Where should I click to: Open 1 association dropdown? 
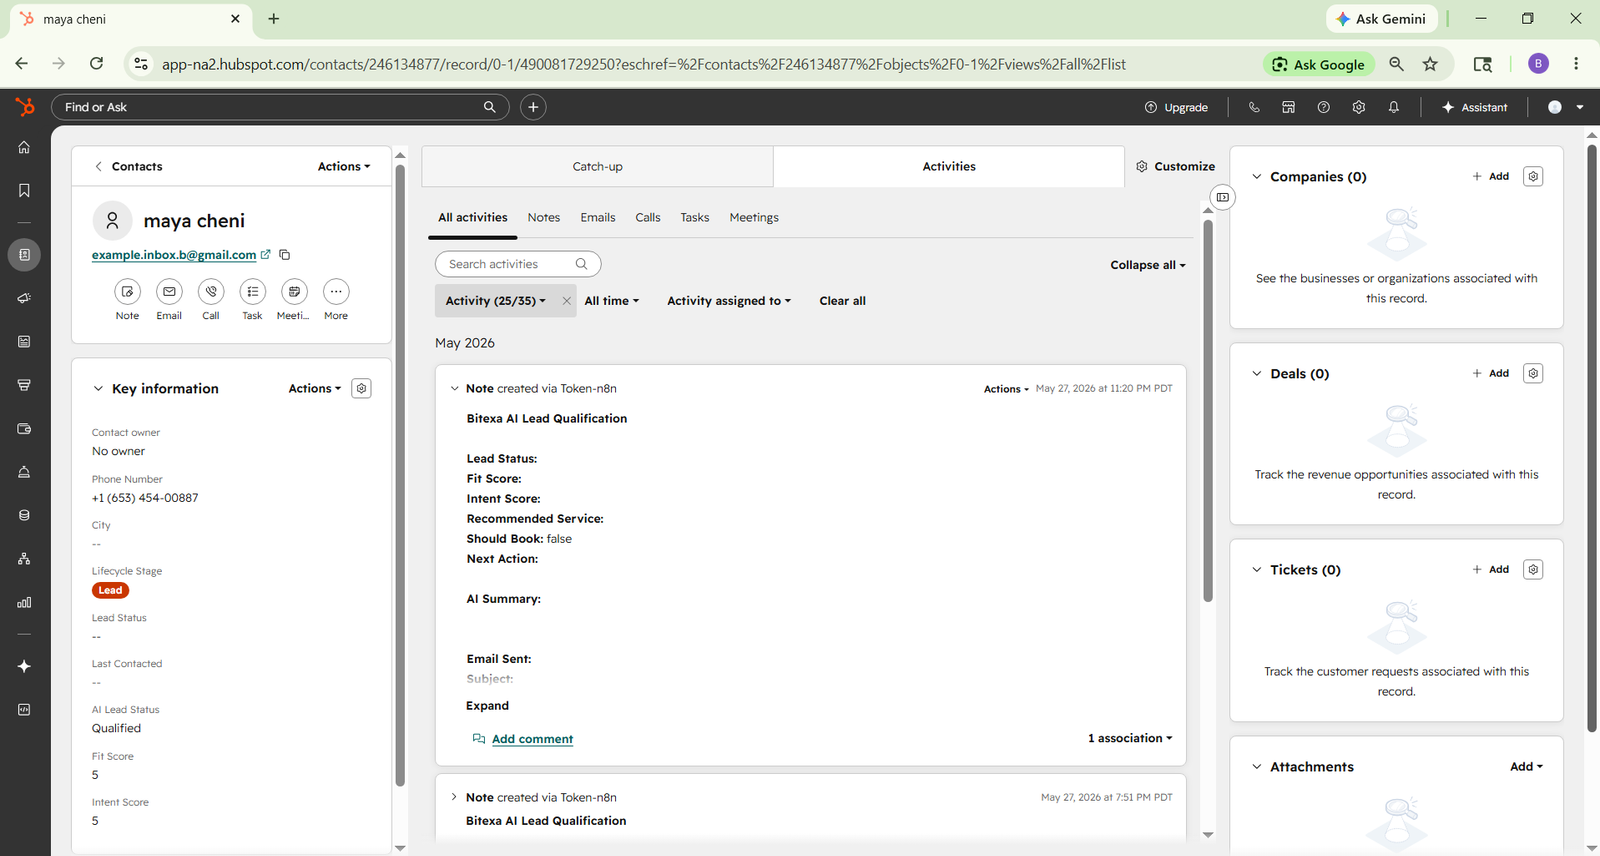1130,738
